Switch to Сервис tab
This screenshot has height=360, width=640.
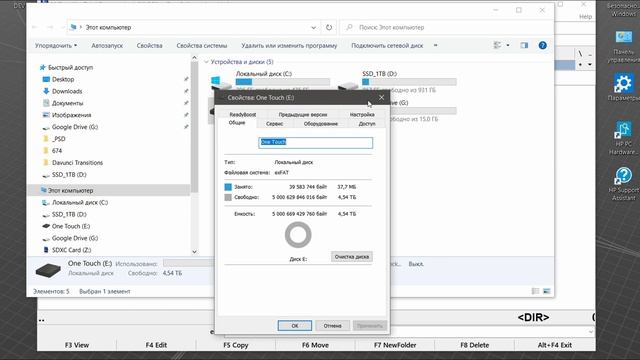(274, 123)
